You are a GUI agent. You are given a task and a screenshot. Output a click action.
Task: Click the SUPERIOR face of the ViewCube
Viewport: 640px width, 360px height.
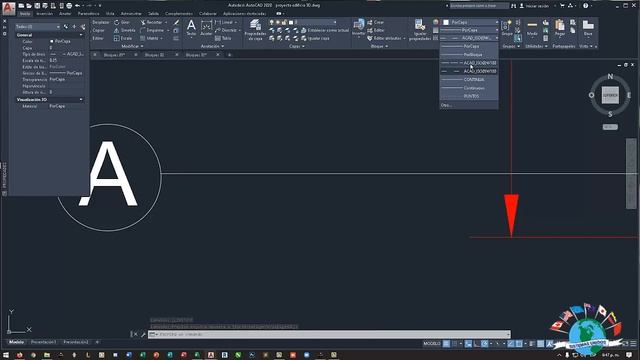pos(610,95)
